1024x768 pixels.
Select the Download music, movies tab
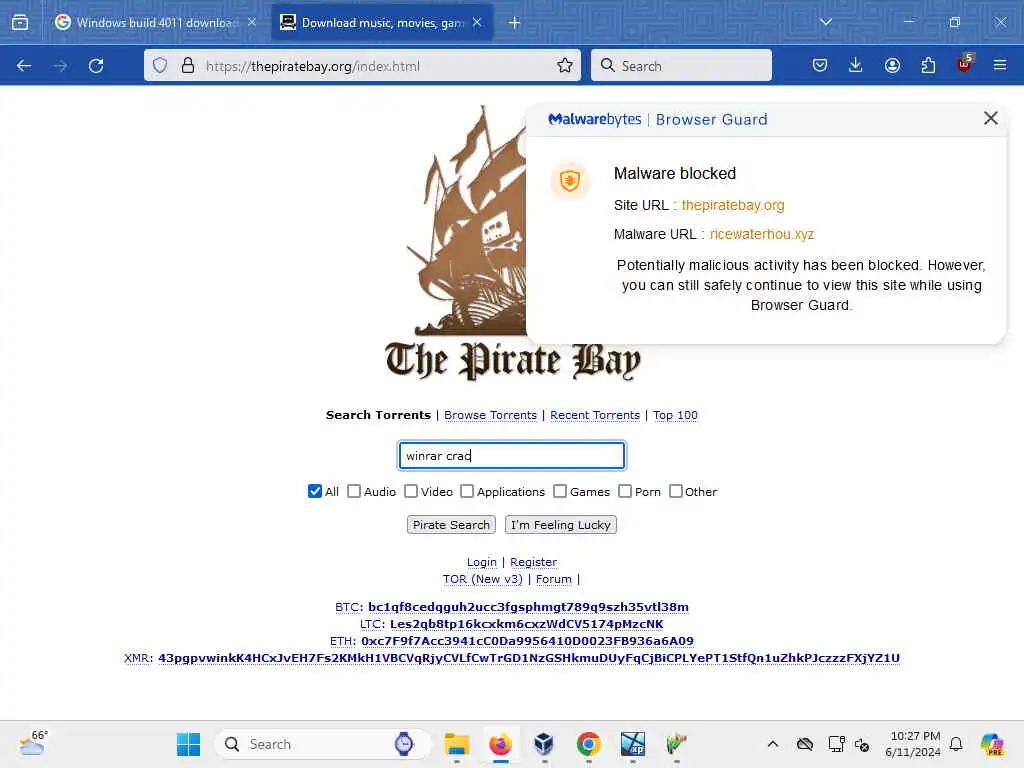point(382,23)
